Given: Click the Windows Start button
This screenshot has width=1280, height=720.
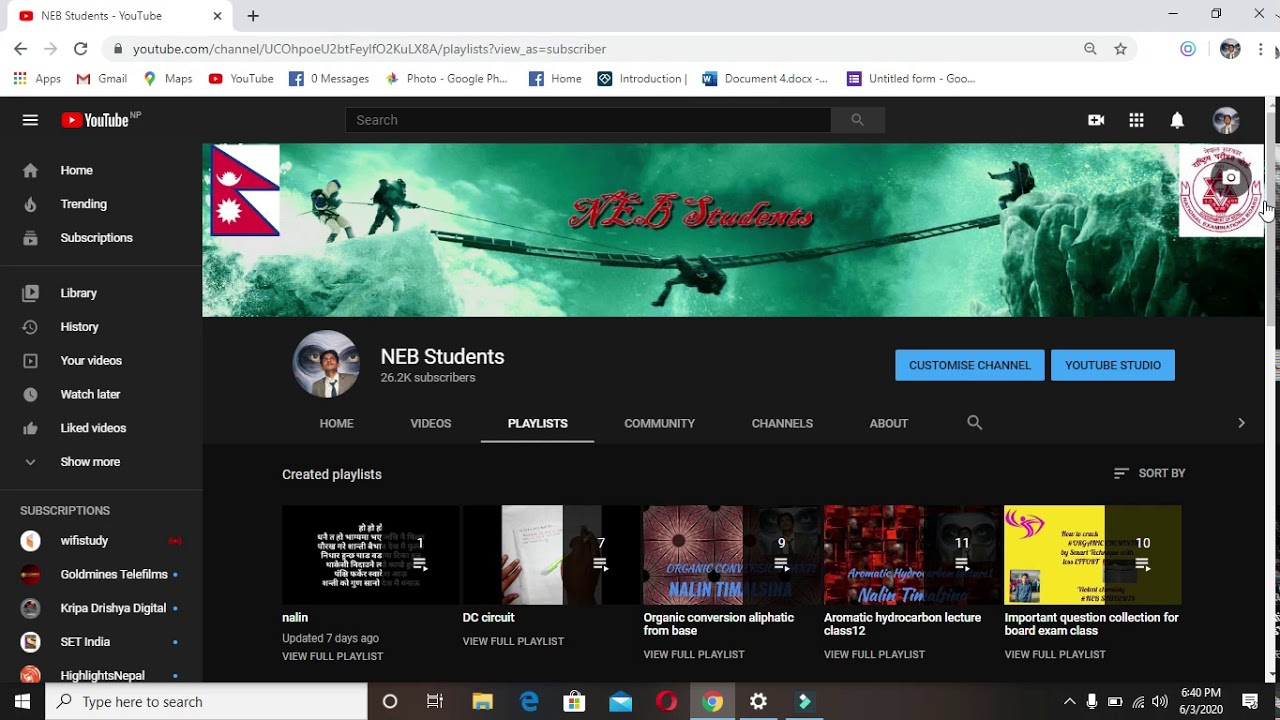Looking at the screenshot, I should (x=22, y=702).
